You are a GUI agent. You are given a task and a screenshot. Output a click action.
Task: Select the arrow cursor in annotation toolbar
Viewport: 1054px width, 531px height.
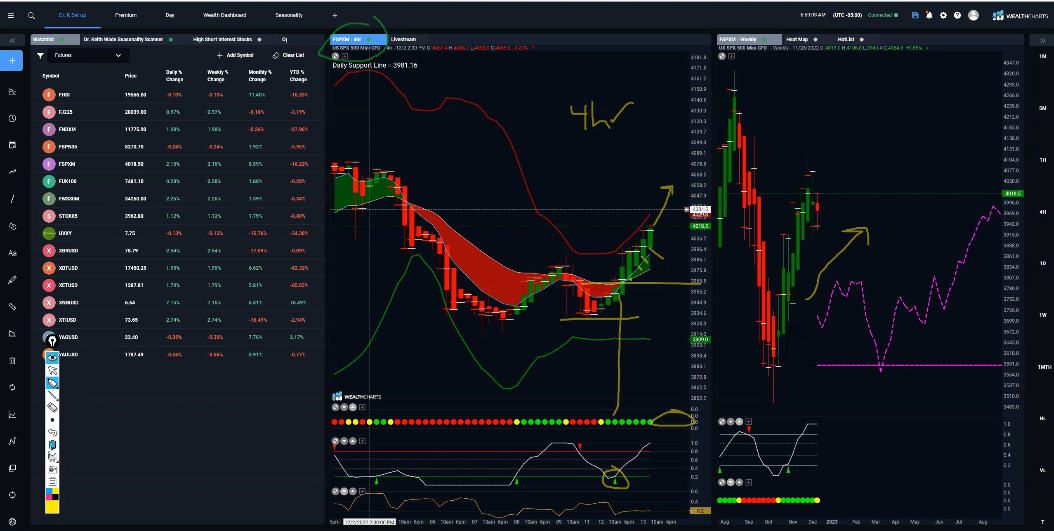[x=52, y=370]
